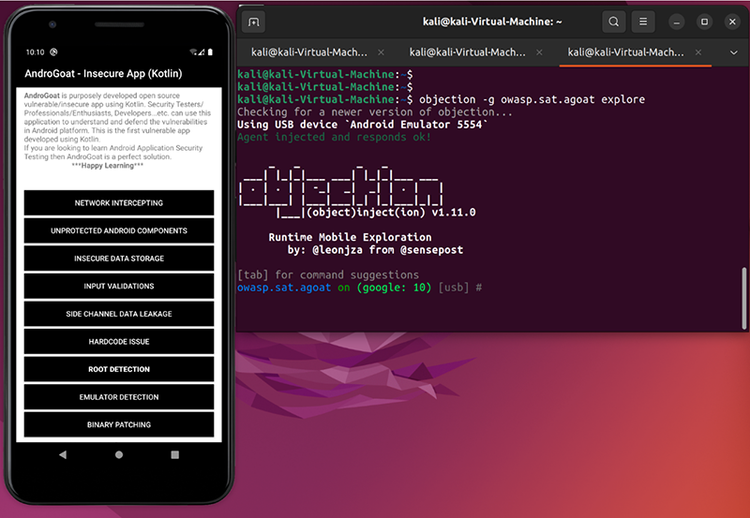Click the '***Happy Learning***' text

click(x=108, y=165)
